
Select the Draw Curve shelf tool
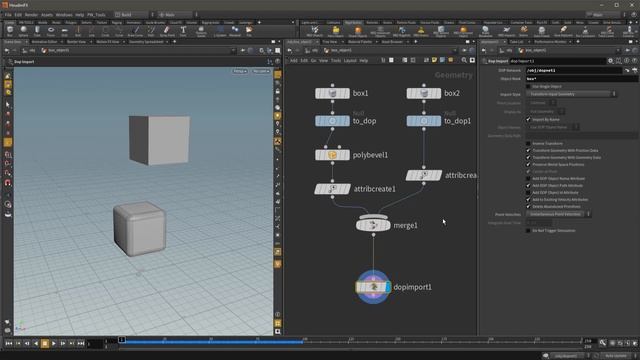point(136,31)
